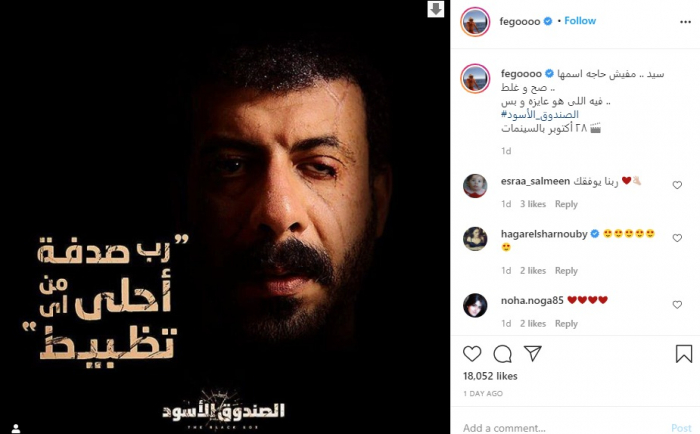
Task: Share post via paper plane icon
Action: (x=533, y=354)
